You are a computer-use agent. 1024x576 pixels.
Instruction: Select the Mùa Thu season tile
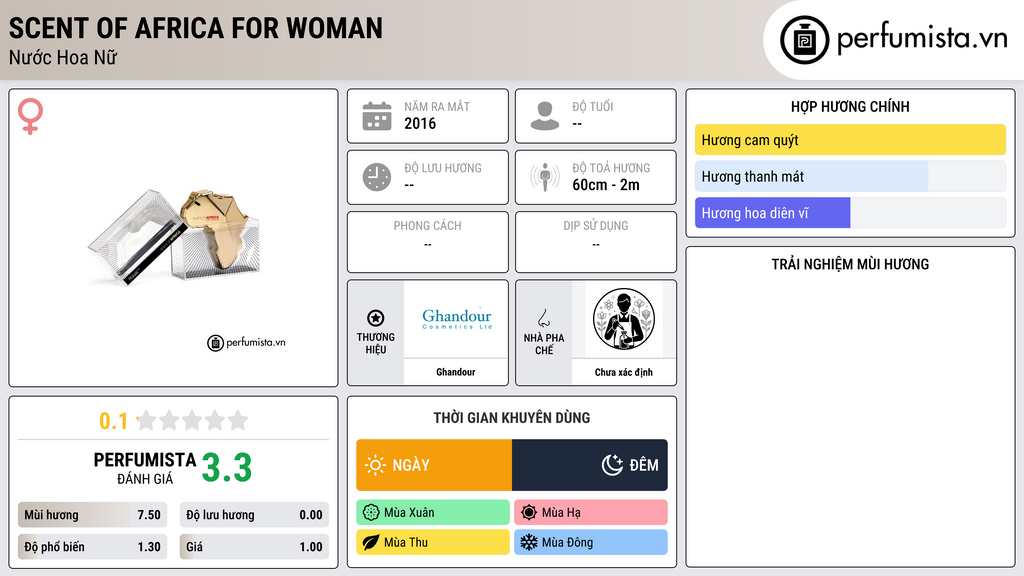click(433, 542)
